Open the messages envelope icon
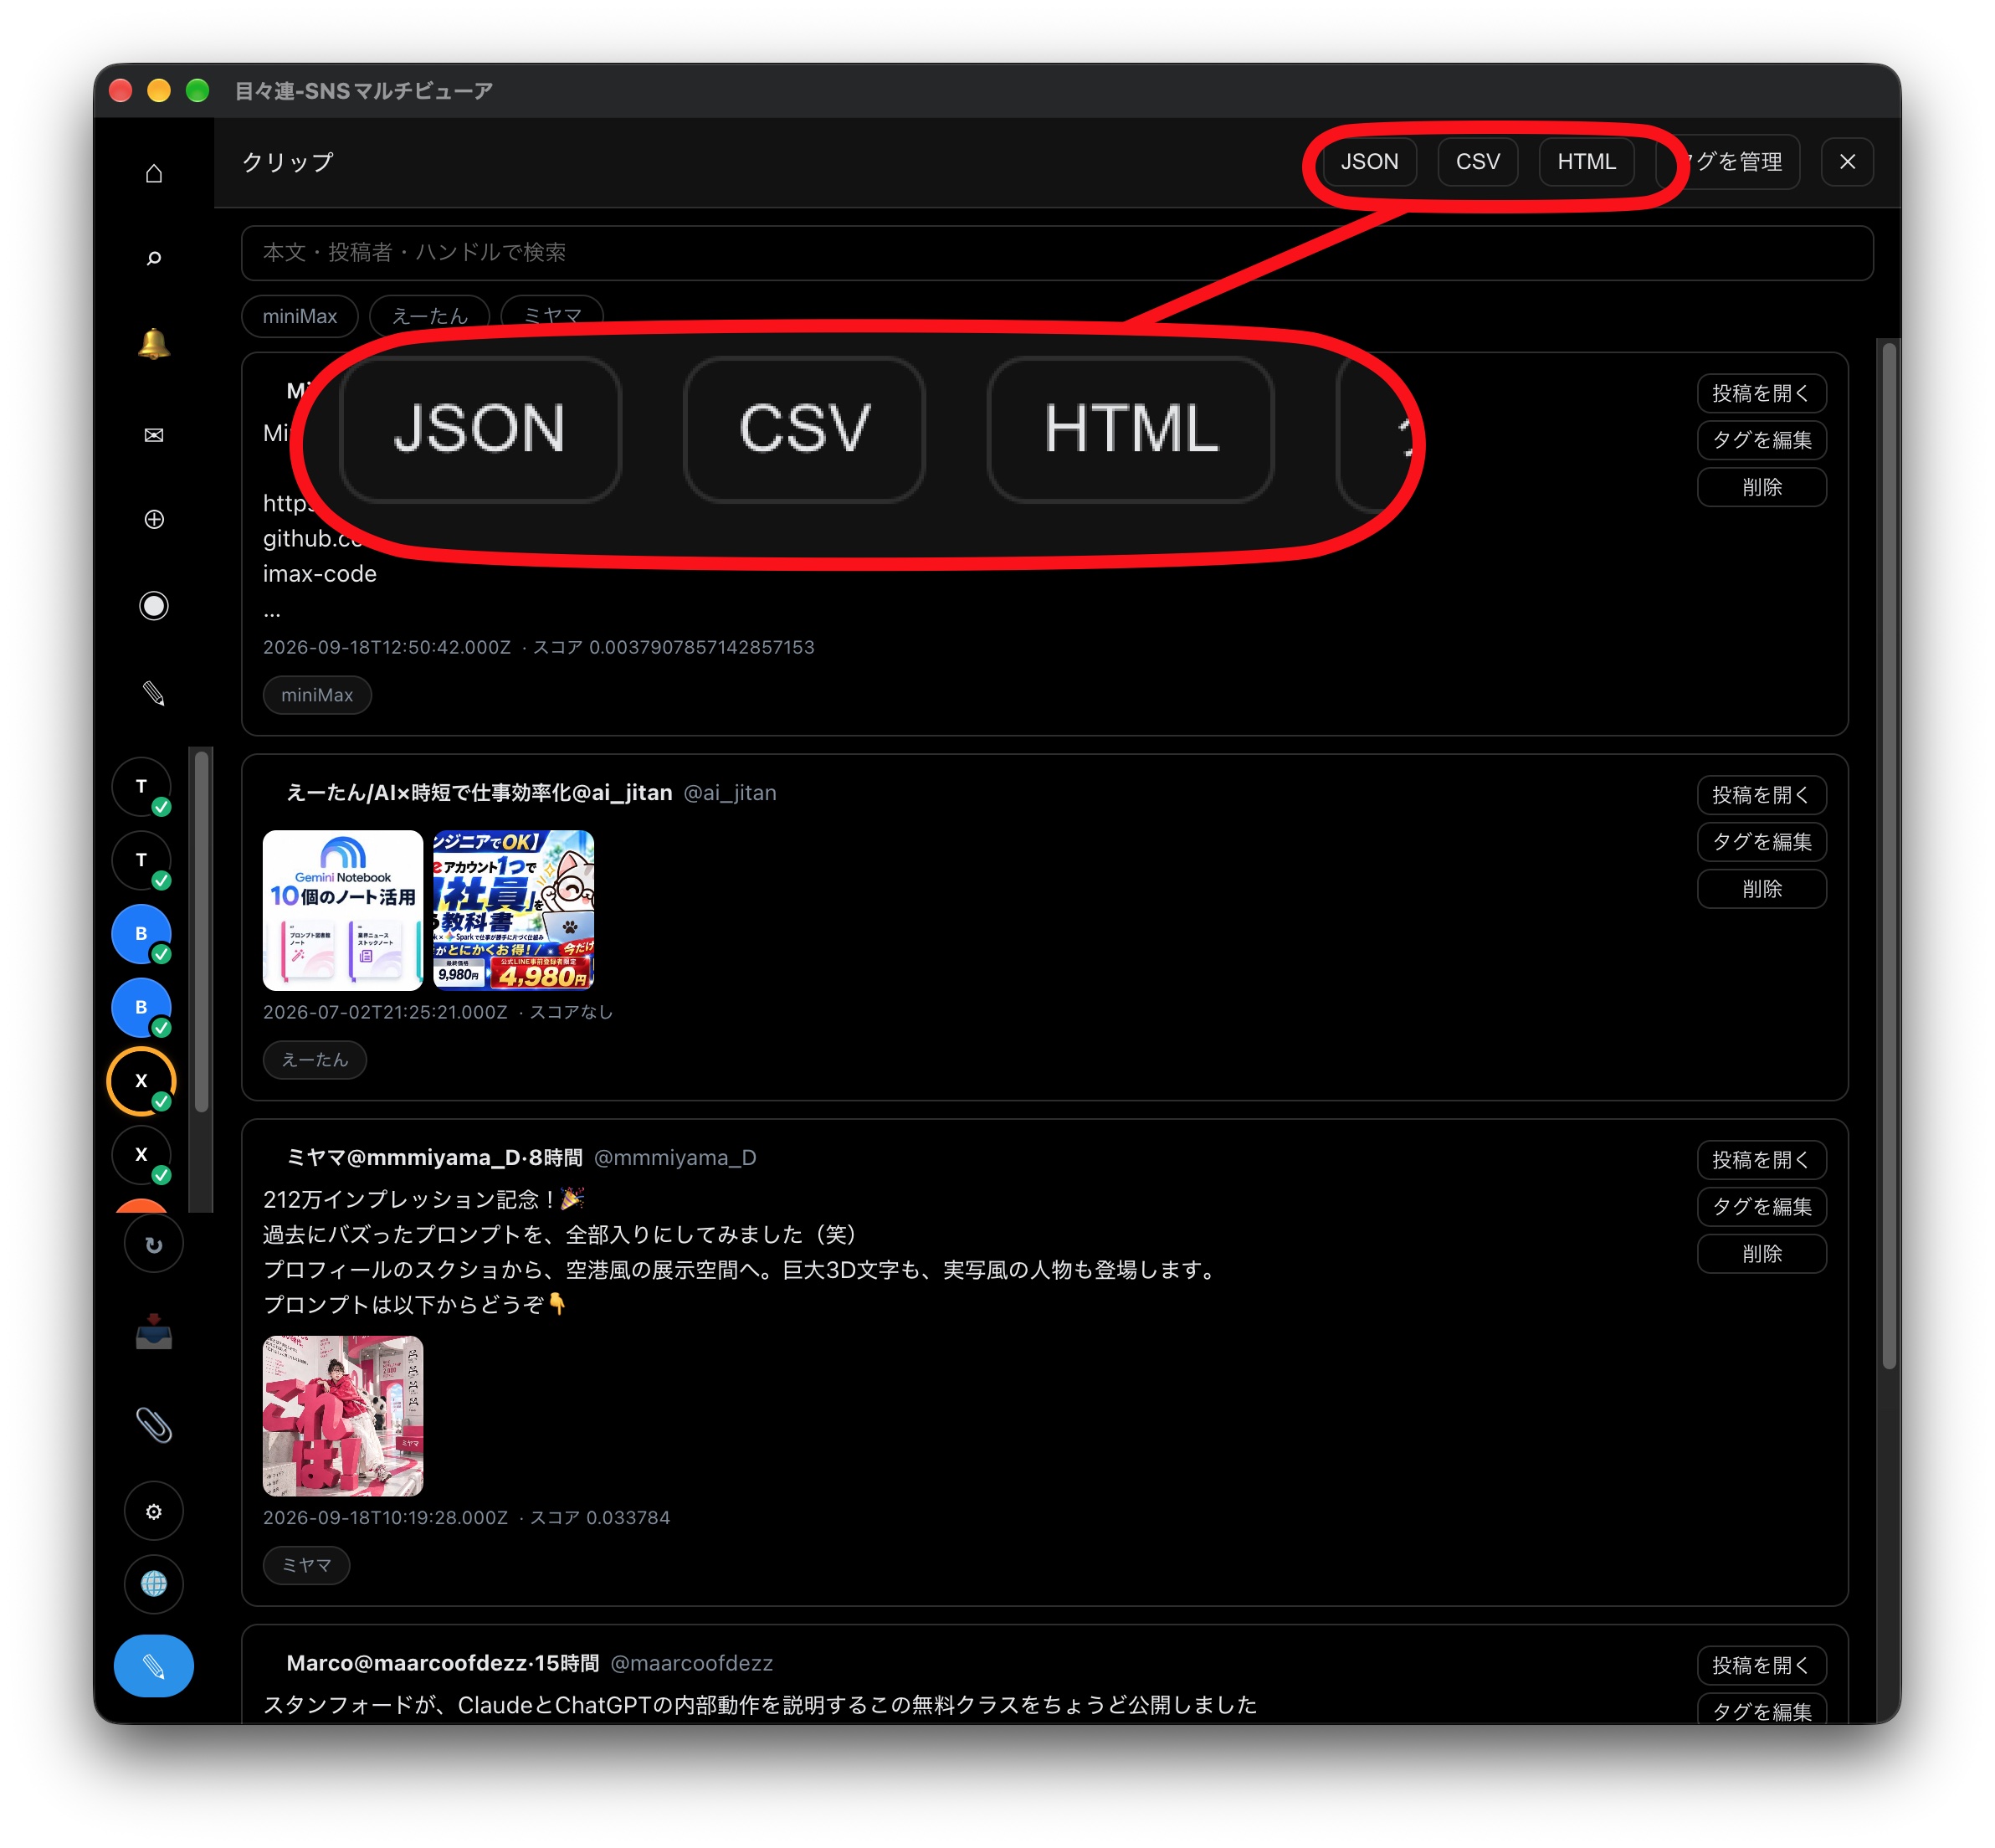This screenshot has width=1995, height=1848. 153,434
